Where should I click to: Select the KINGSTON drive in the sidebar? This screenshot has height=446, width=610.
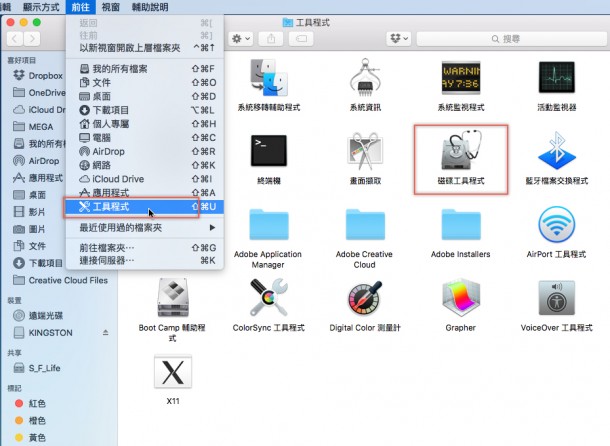(43, 333)
